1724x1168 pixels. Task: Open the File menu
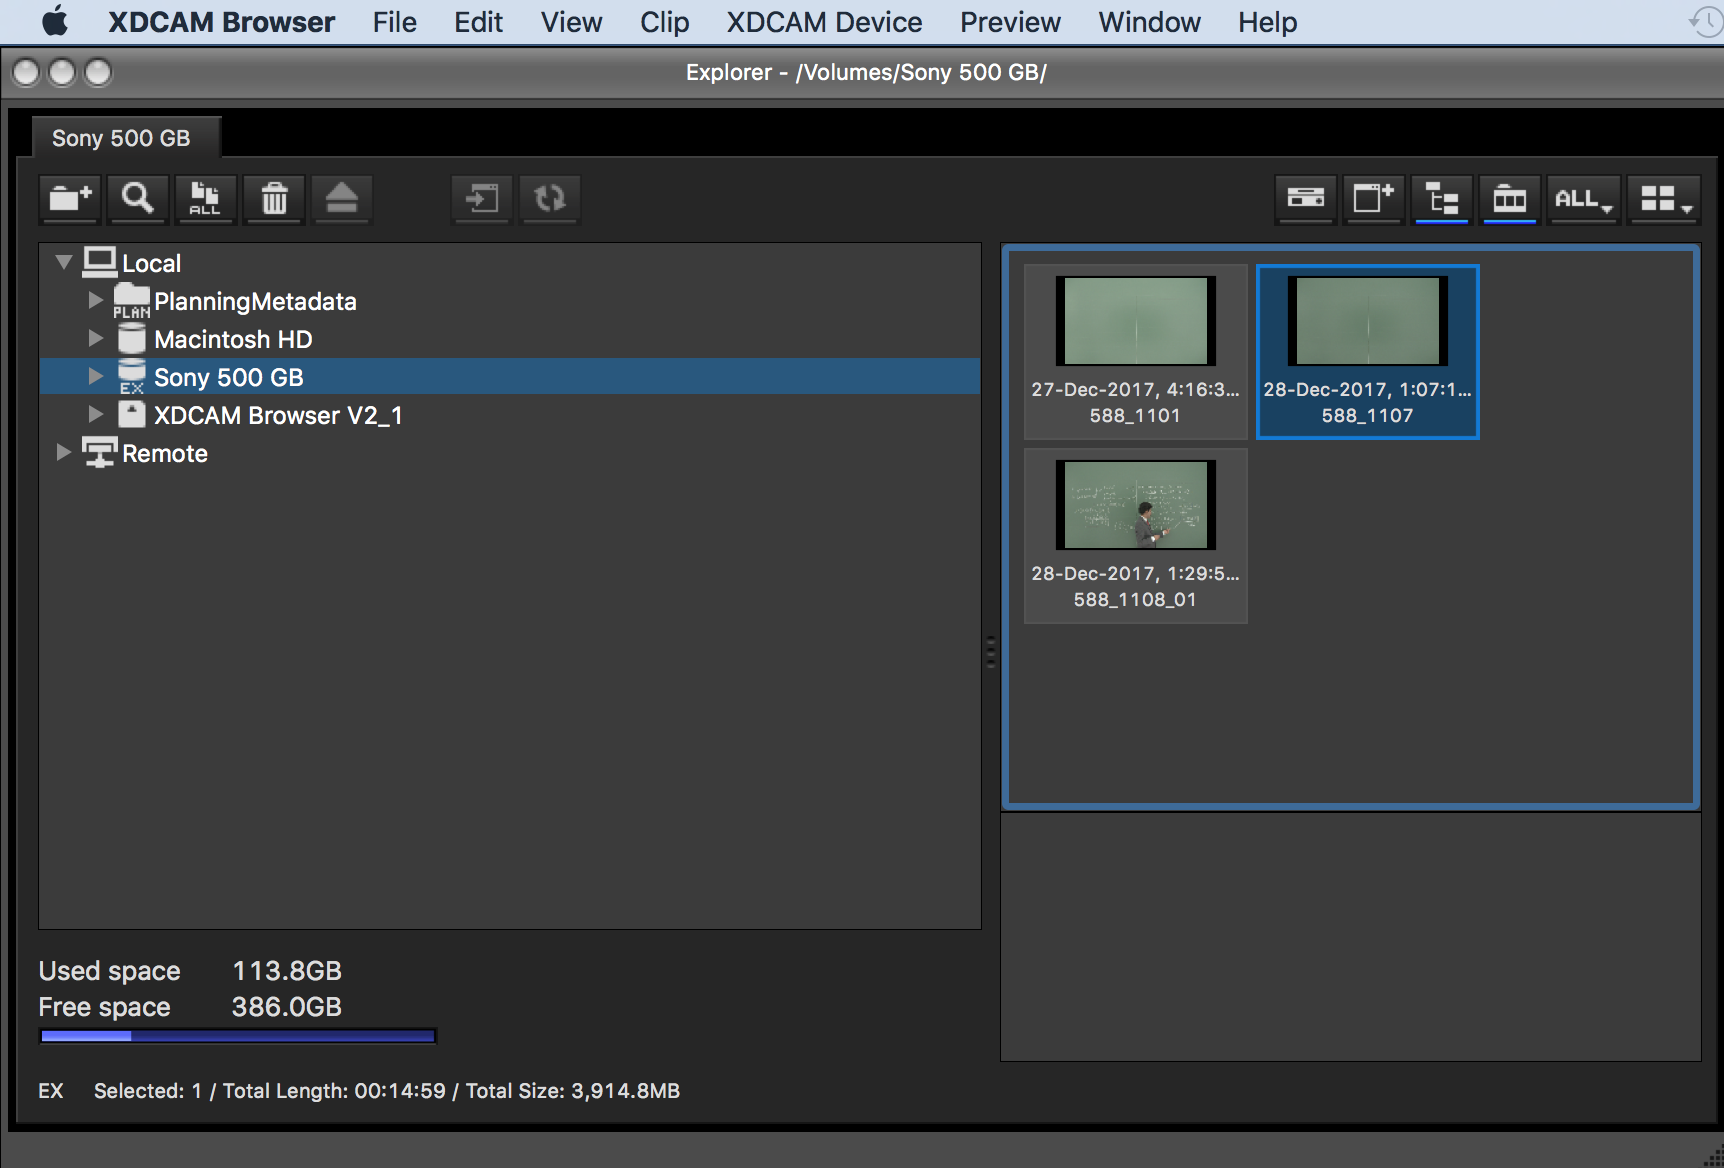pyautogui.click(x=394, y=22)
